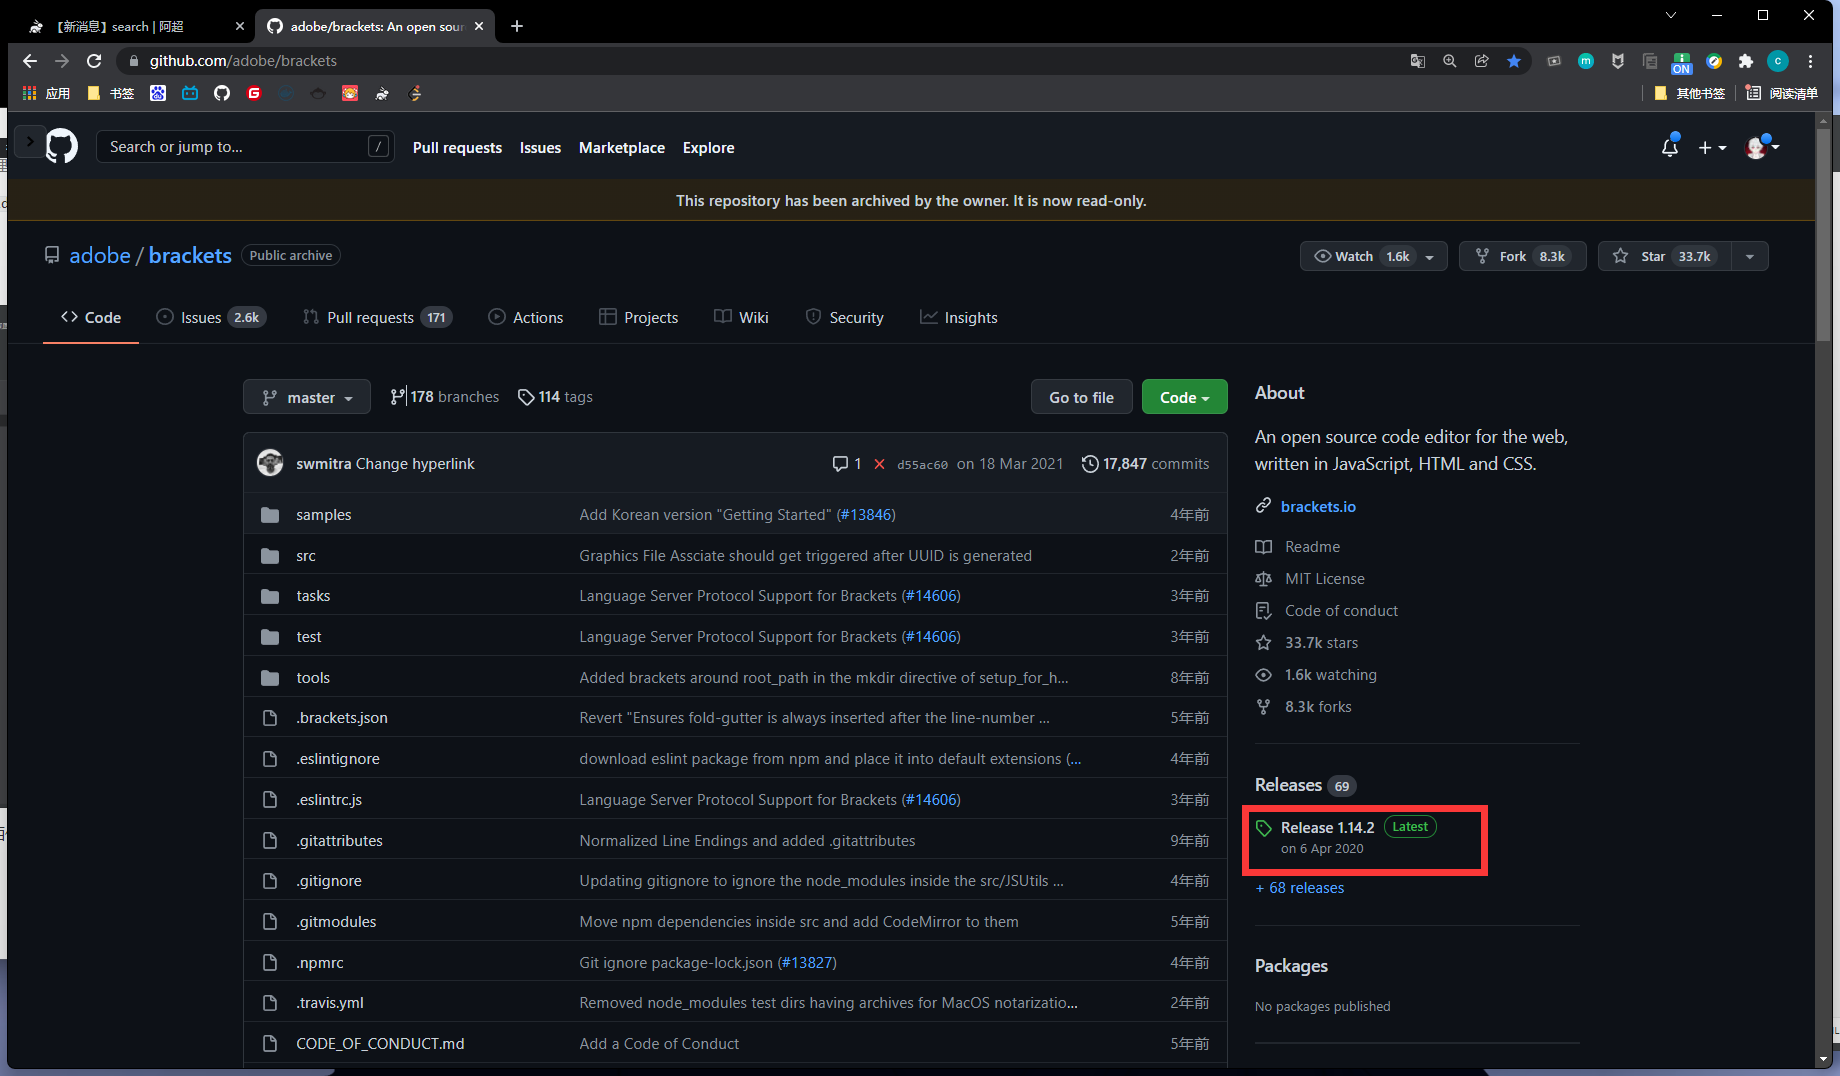Click the tools folder icon

[270, 678]
